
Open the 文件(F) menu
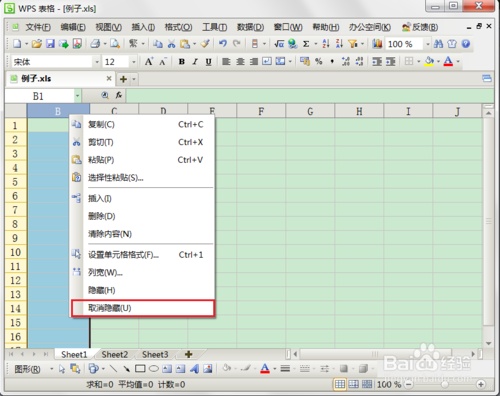point(38,27)
